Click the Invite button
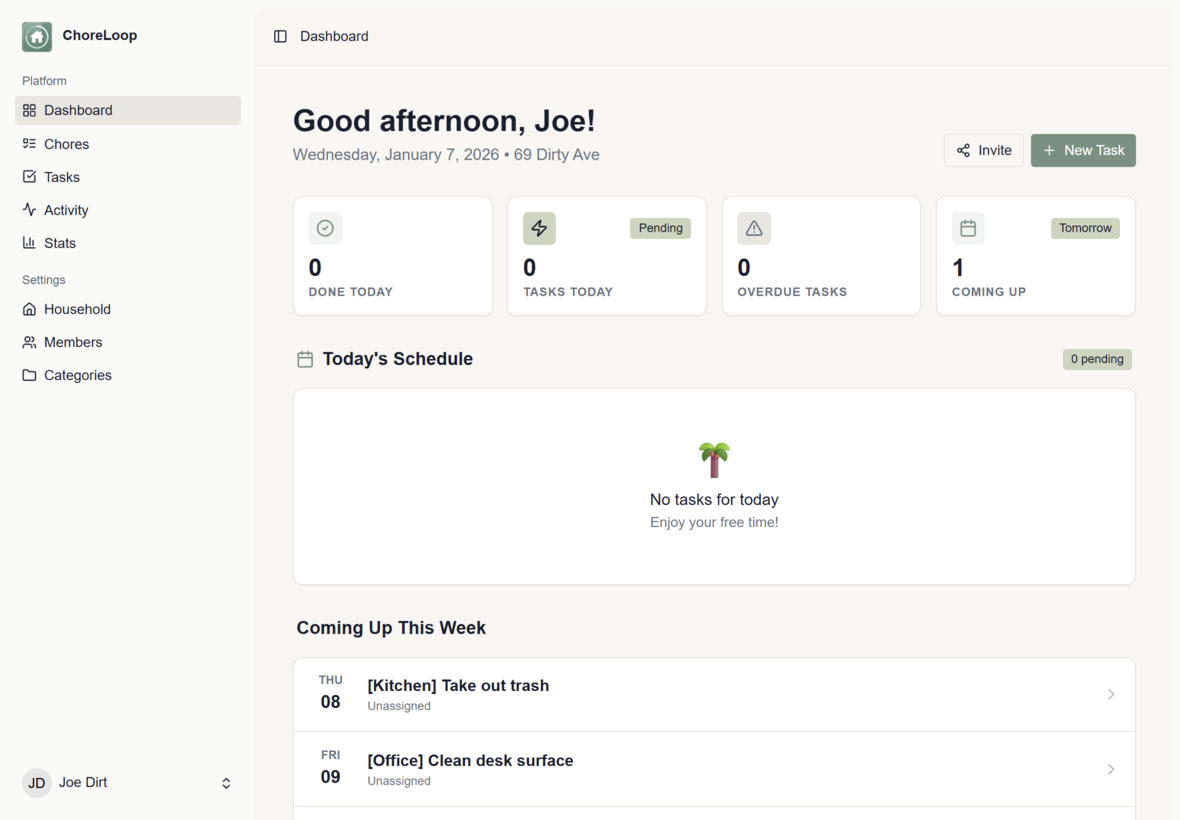Image resolution: width=1180 pixels, height=820 pixels. (984, 150)
